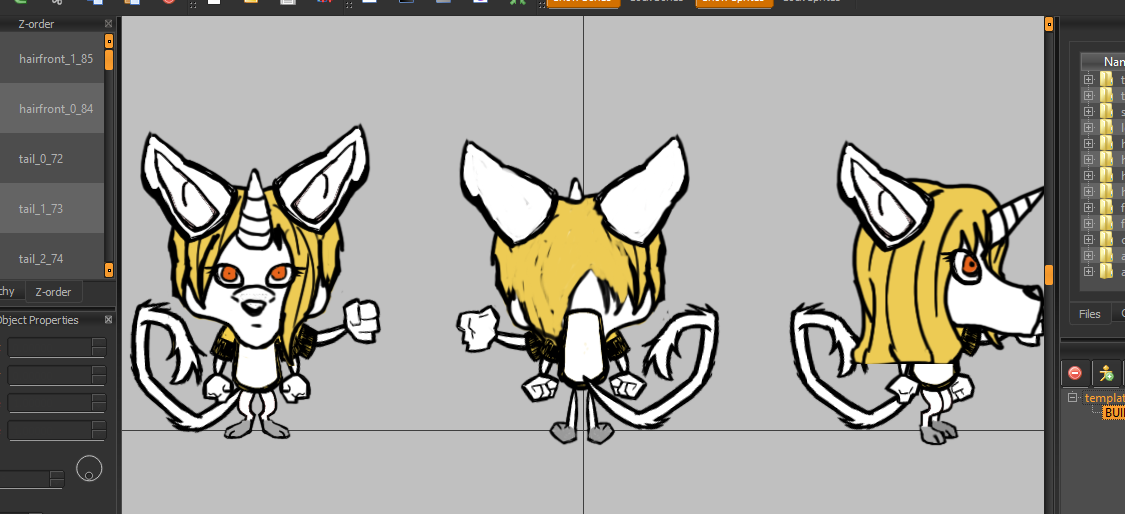Image resolution: width=1125 pixels, height=514 pixels.
Task: Select tail_2_74 in Z-order list
Action: point(52,258)
